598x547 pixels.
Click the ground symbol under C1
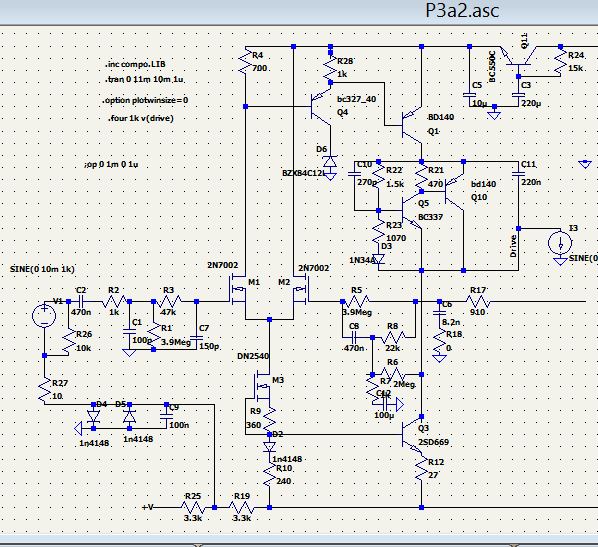coord(129,353)
